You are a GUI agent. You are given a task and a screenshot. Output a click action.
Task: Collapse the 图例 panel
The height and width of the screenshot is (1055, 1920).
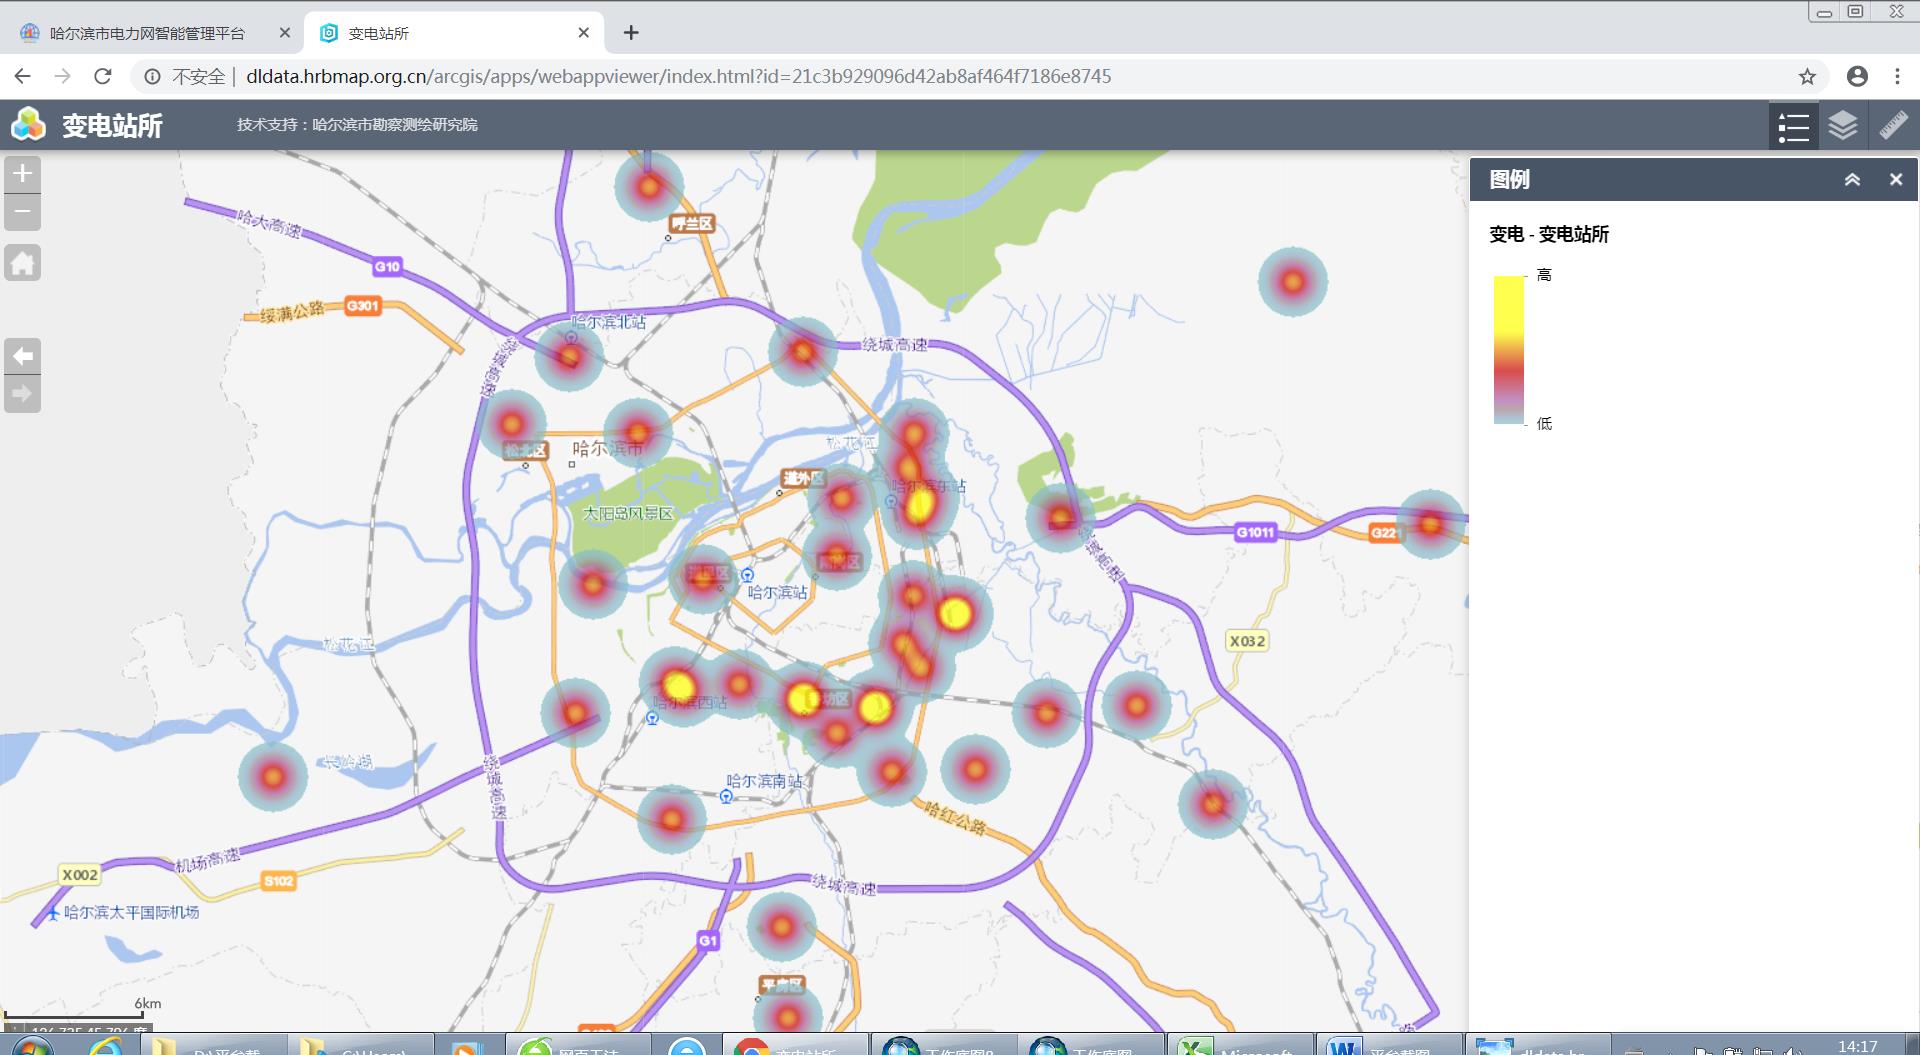(1852, 180)
